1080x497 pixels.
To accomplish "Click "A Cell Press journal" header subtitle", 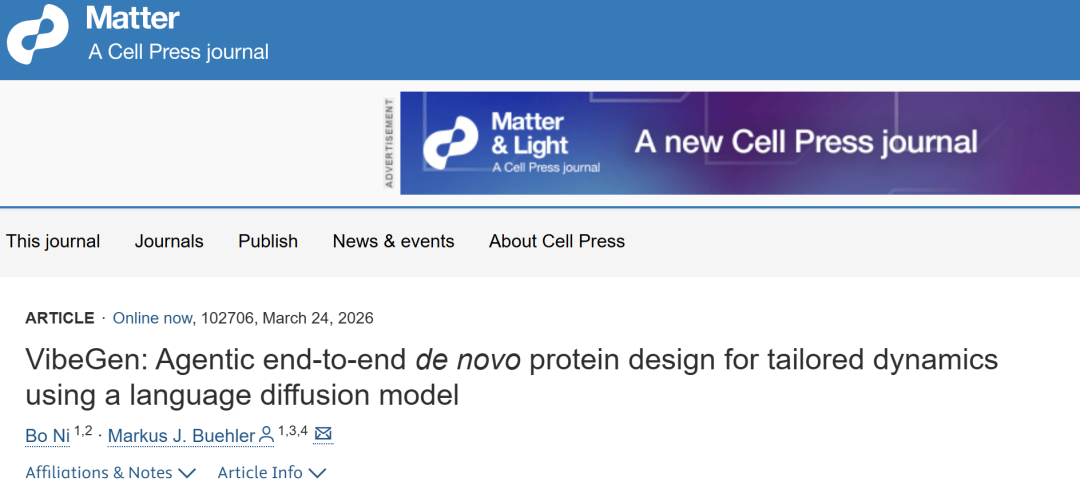I will click(178, 52).
